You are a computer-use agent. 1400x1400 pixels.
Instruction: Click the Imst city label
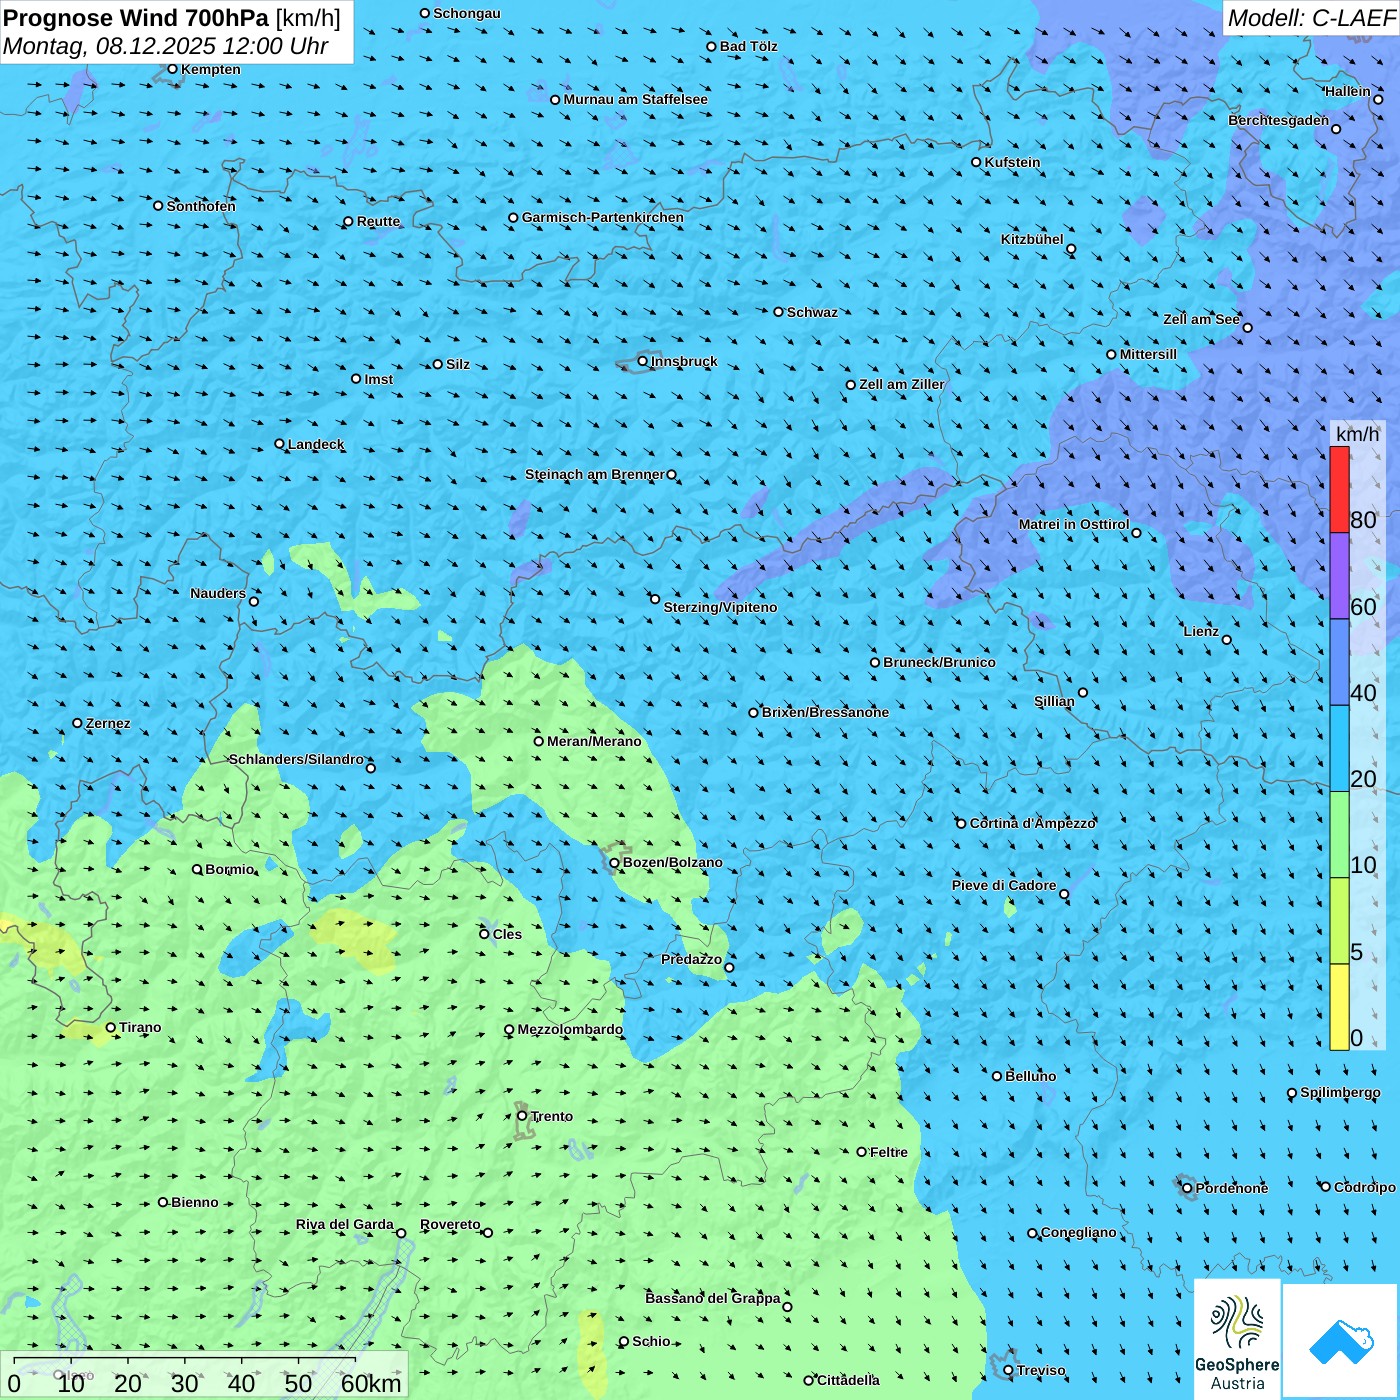click(379, 379)
